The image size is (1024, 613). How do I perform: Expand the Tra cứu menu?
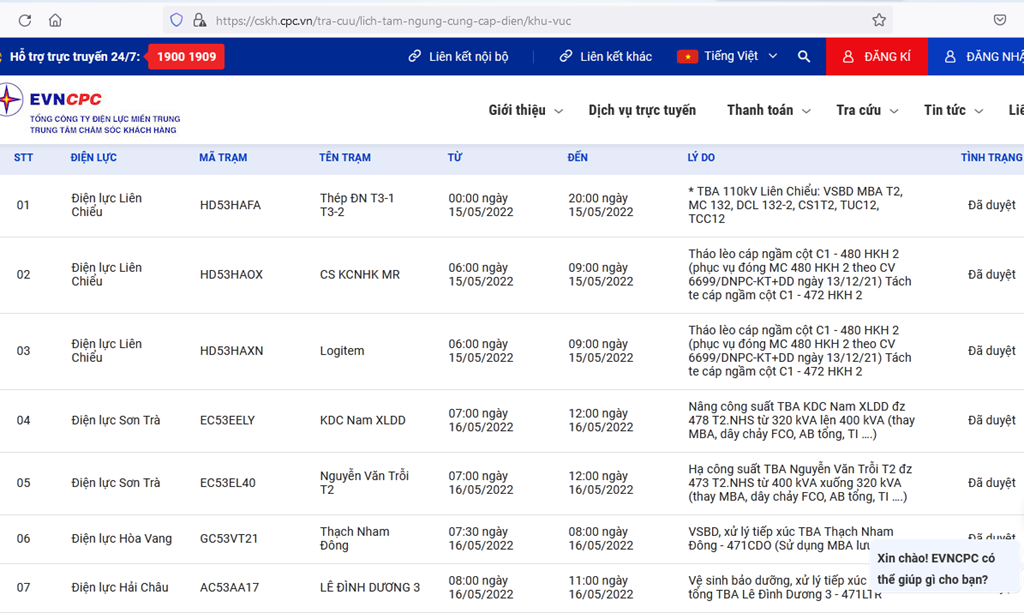point(867,110)
